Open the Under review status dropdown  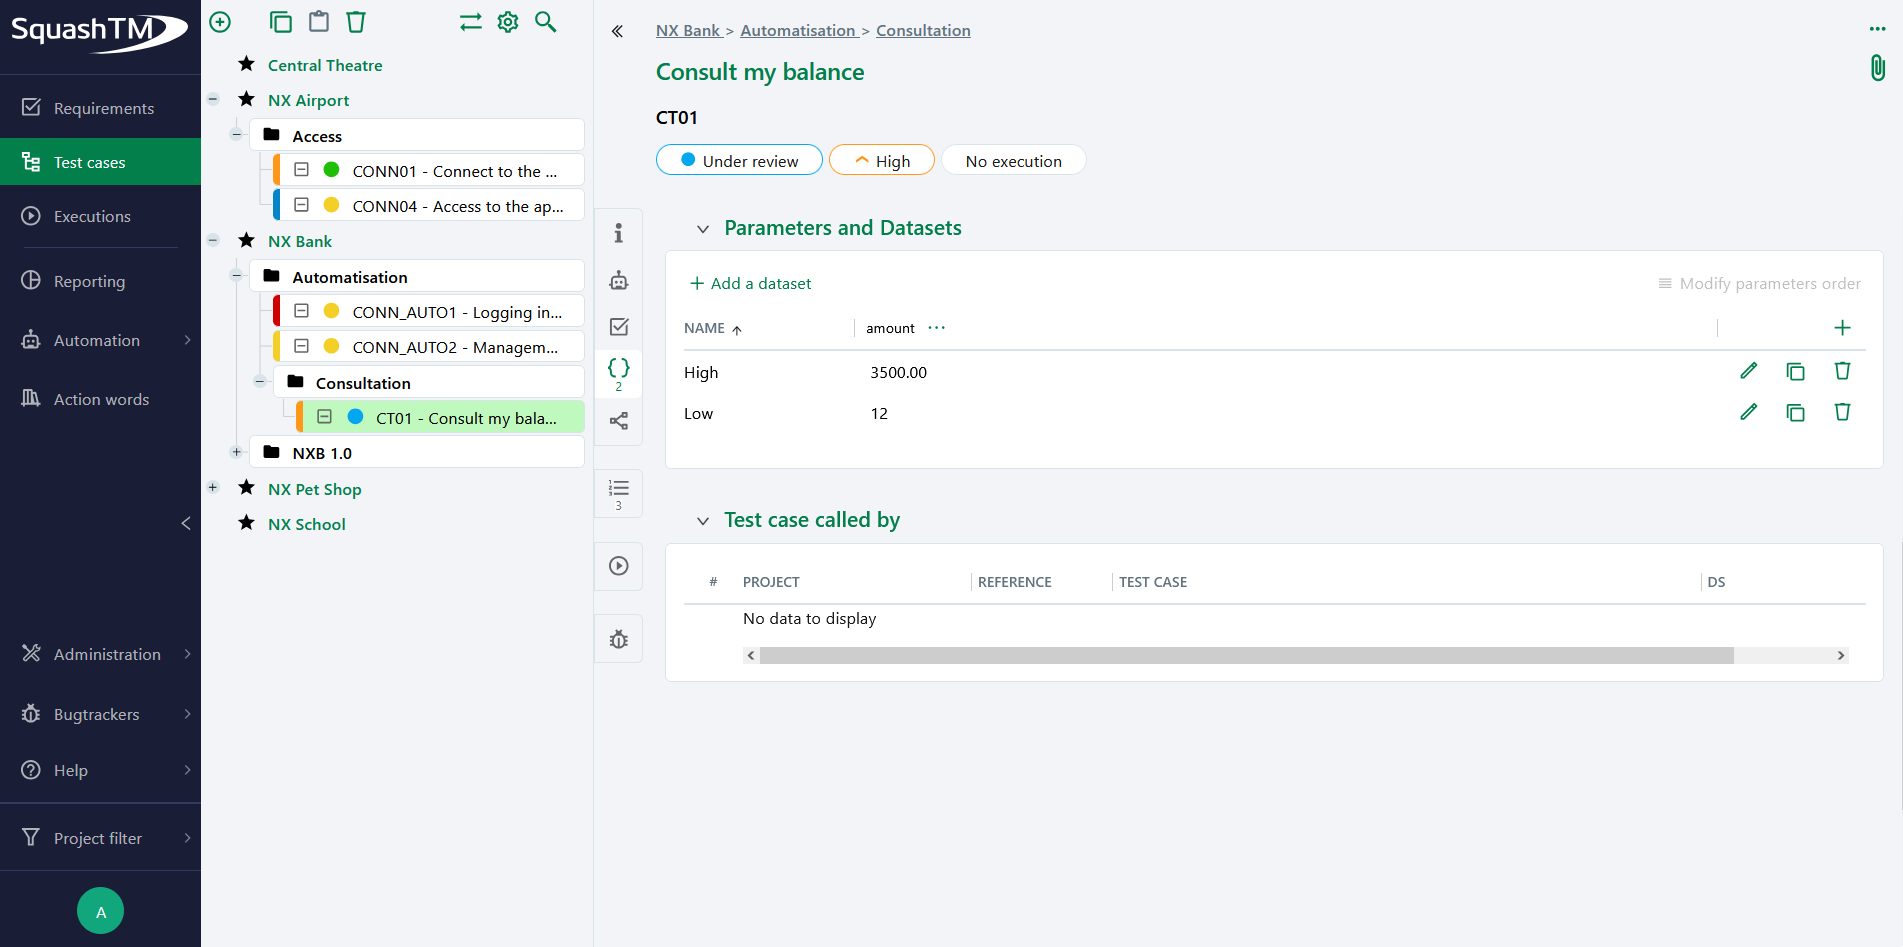pos(739,160)
